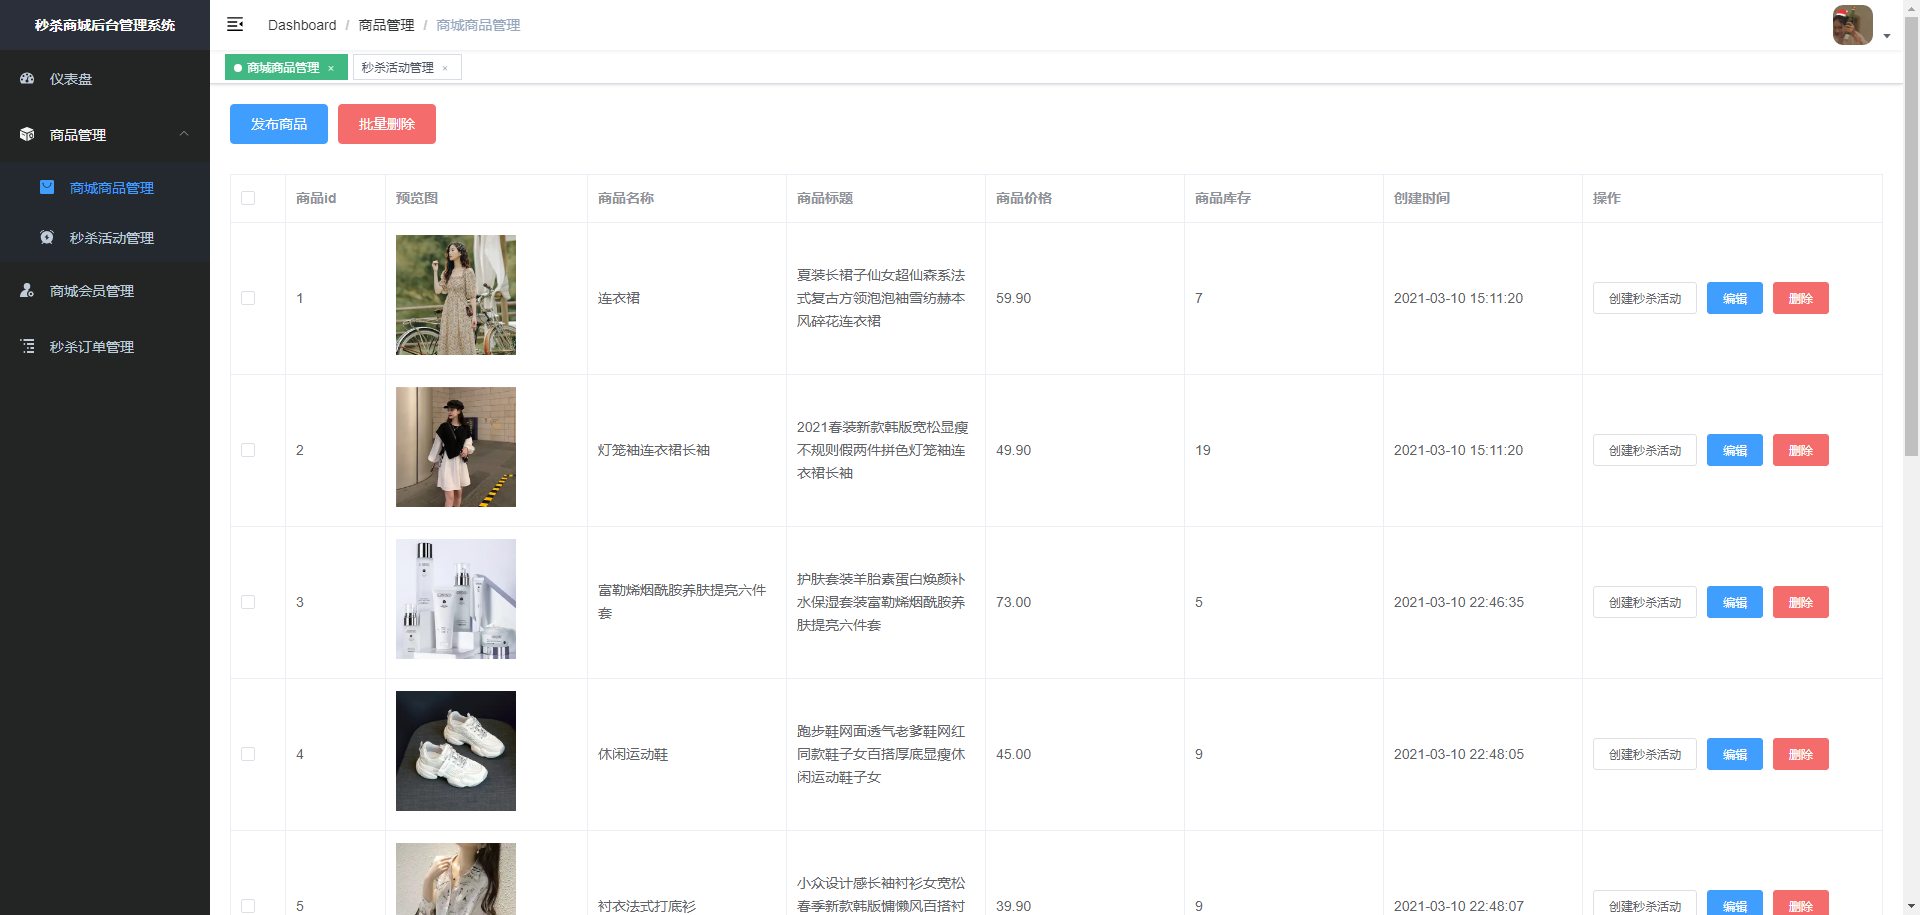Click 编辑 for 休闲运动鞋
Viewport: 1920px width, 915px height.
pos(1735,754)
